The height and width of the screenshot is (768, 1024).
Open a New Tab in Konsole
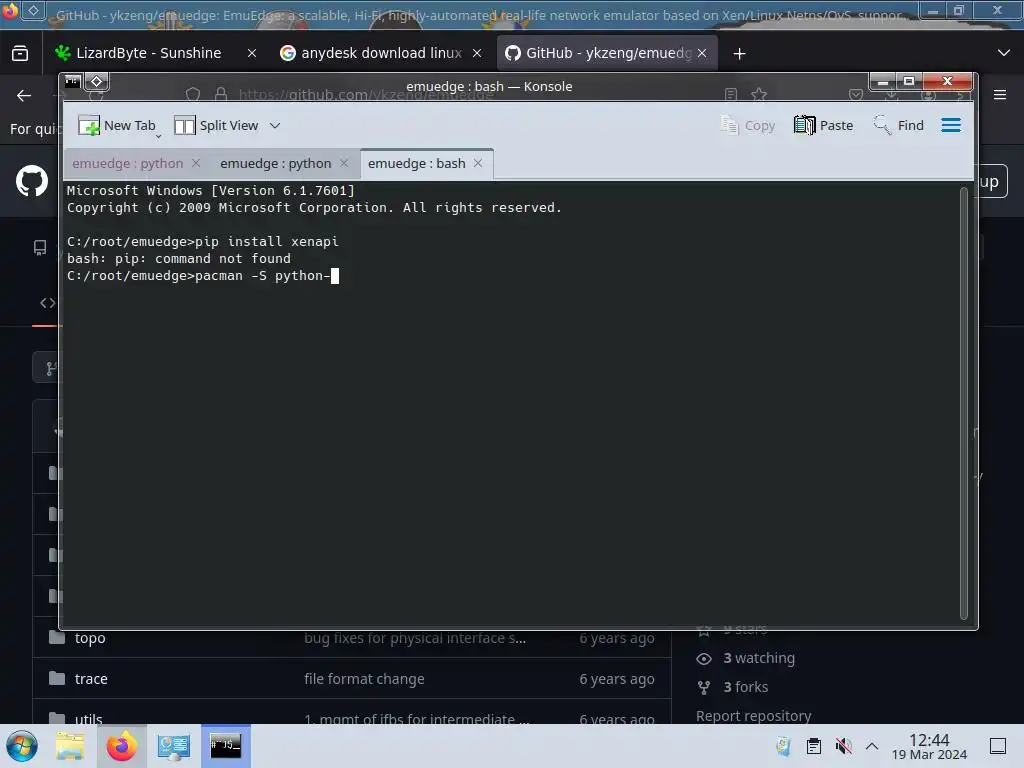pos(117,125)
